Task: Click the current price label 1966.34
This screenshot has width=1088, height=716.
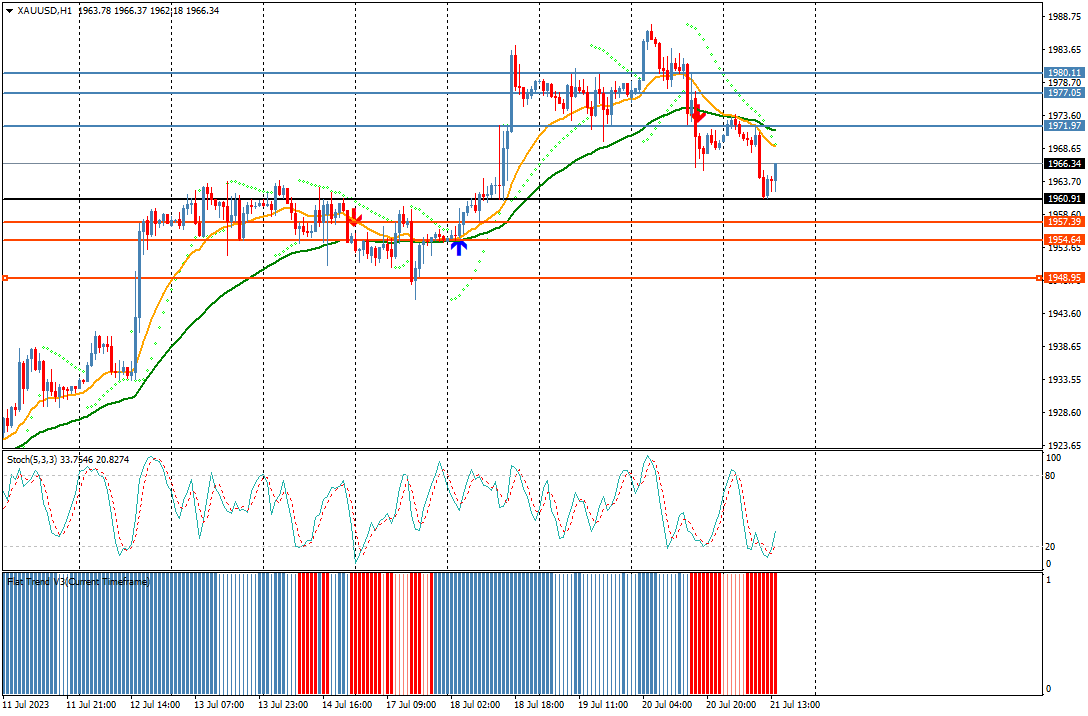Action: (1064, 164)
